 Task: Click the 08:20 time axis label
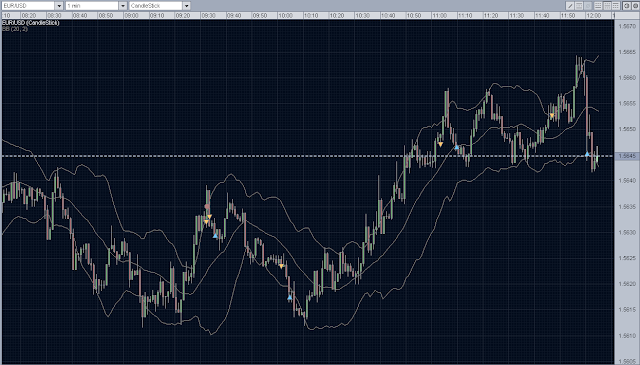[x=29, y=16]
